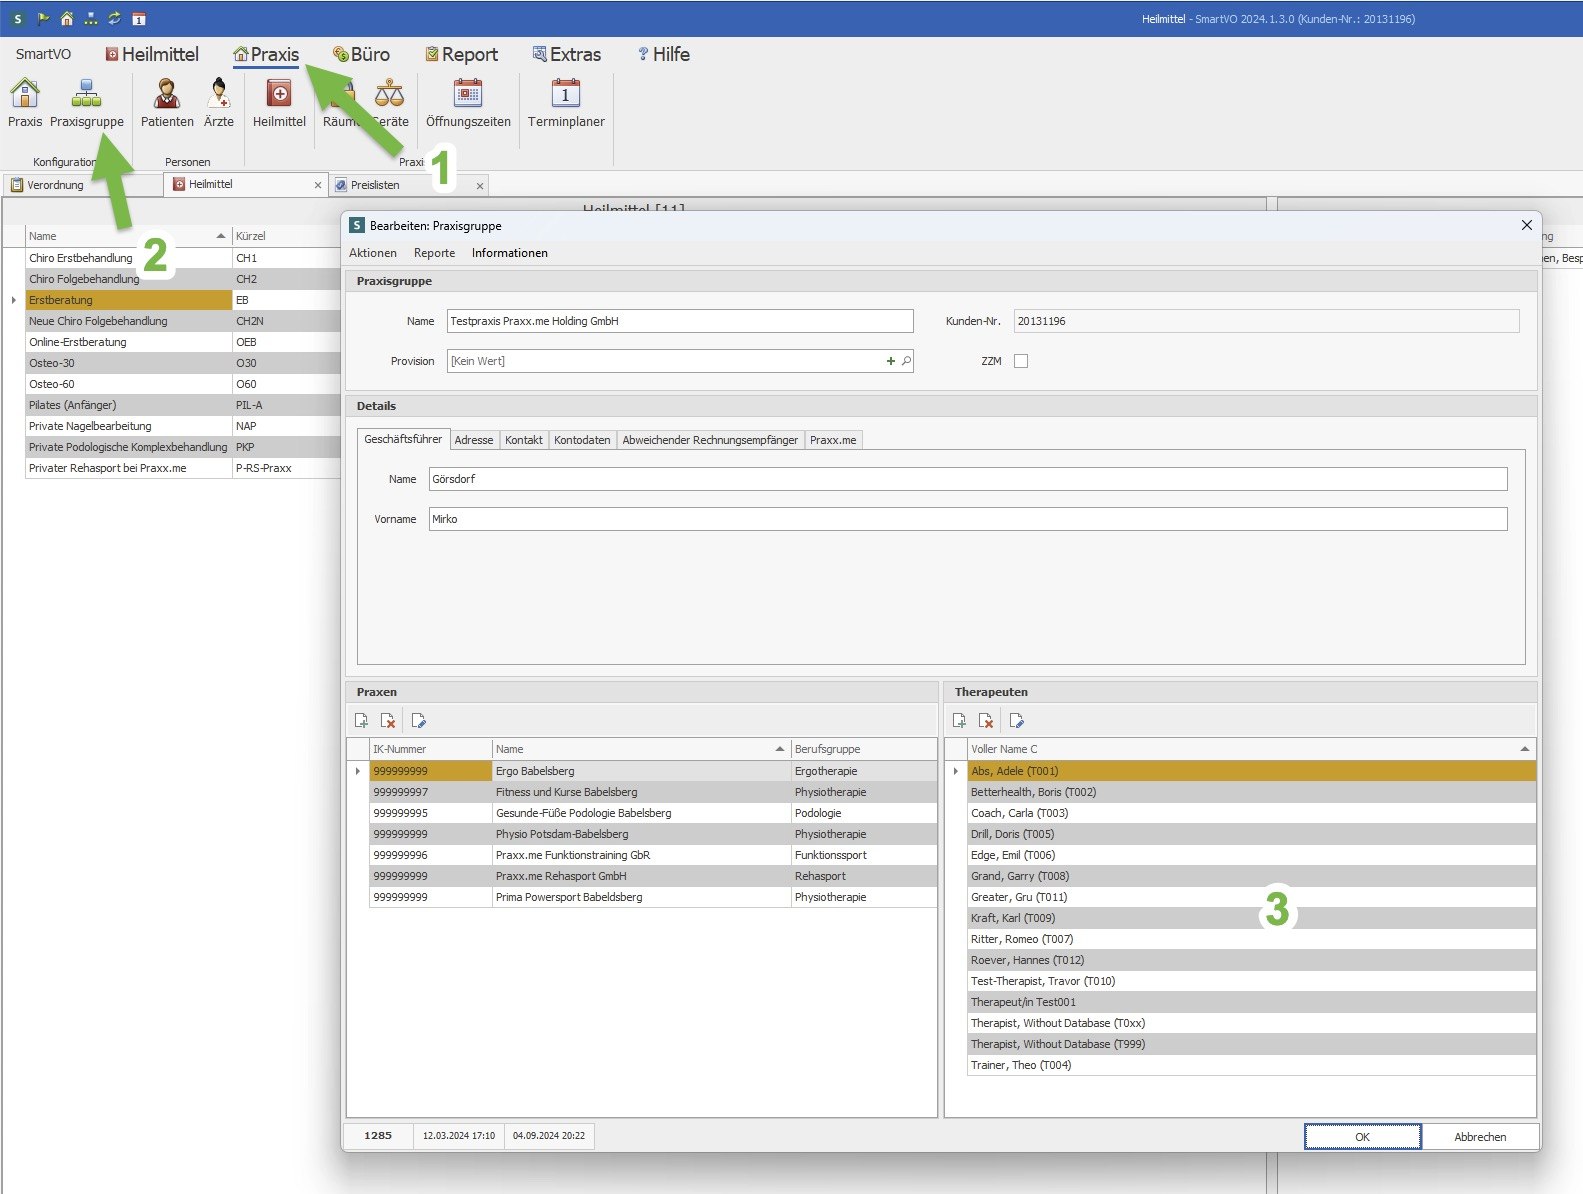Toggle the ZZM checkbox
1583x1194 pixels.
point(1021,361)
